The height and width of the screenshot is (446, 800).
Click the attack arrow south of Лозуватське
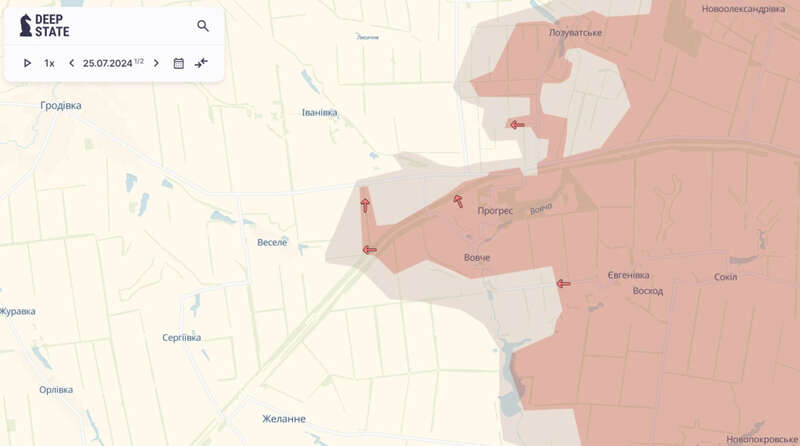tap(517, 125)
